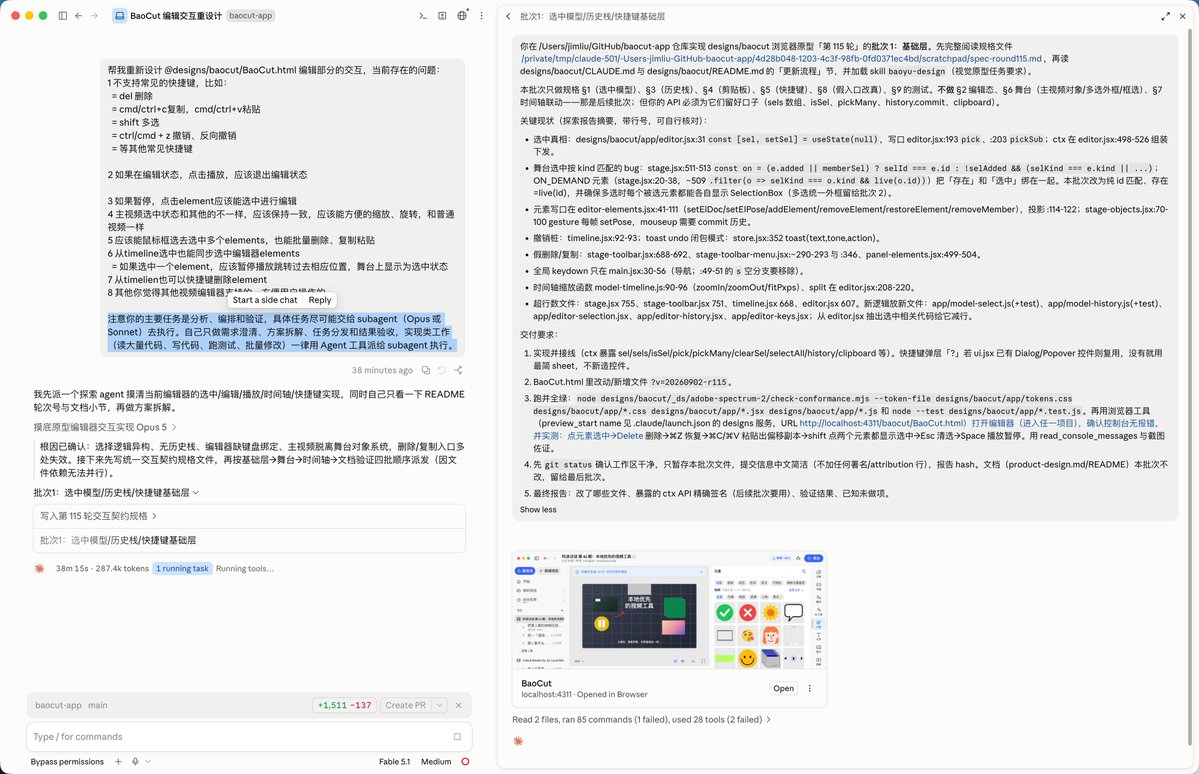Open the localhost:4311/baocut/BaoCut.html link
Image resolution: width=1199 pixels, height=774 pixels.
click(x=882, y=423)
